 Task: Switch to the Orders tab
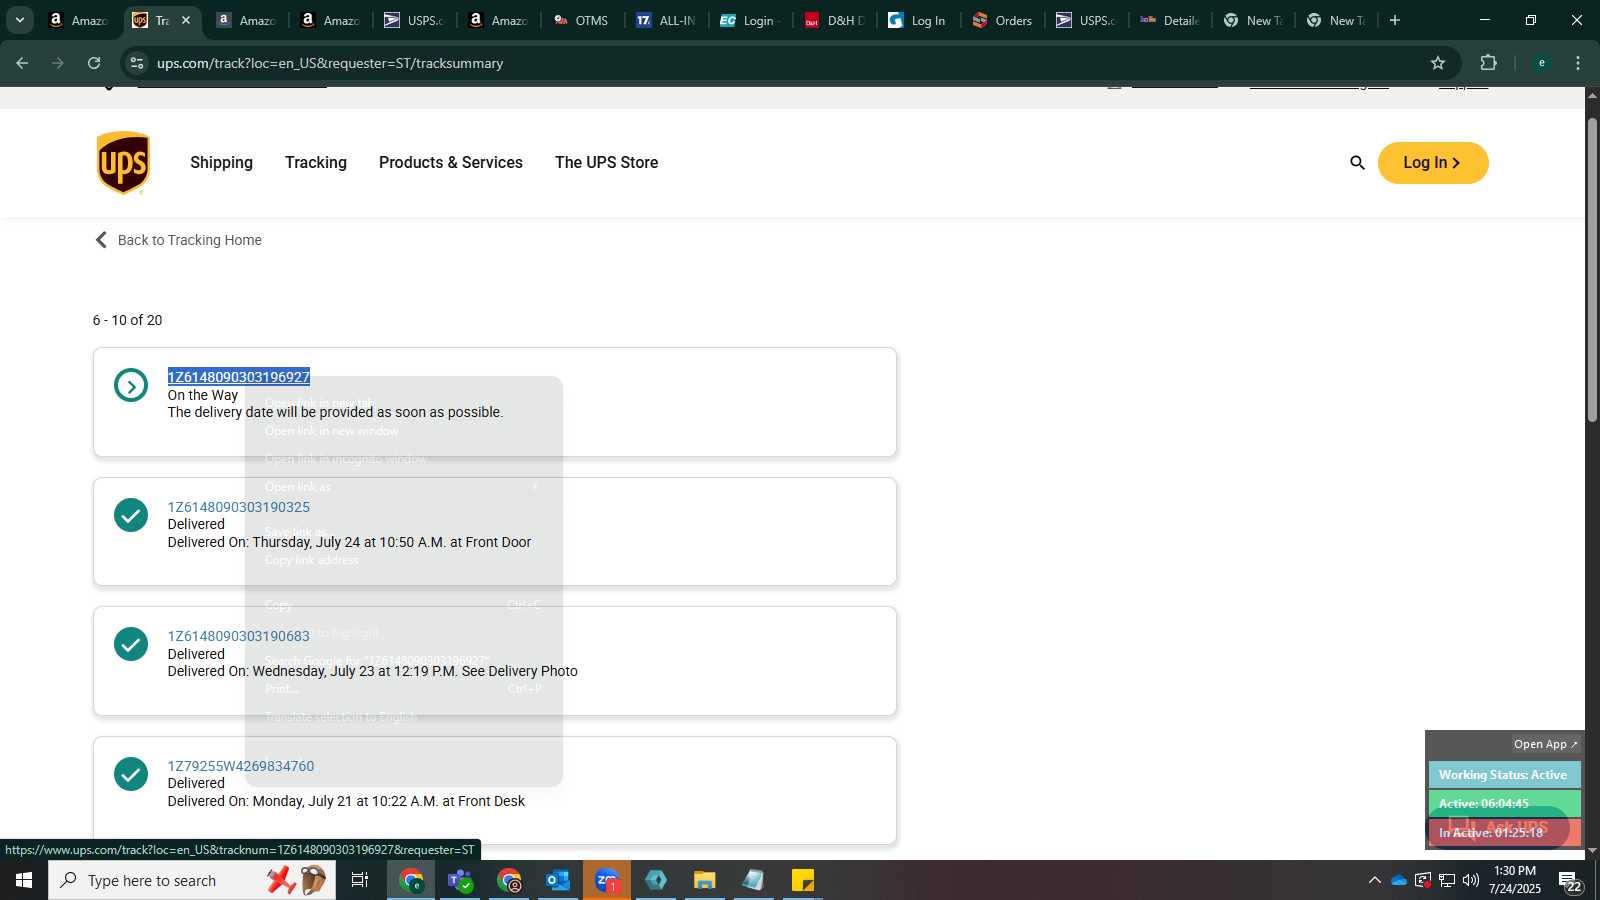click(x=1002, y=20)
